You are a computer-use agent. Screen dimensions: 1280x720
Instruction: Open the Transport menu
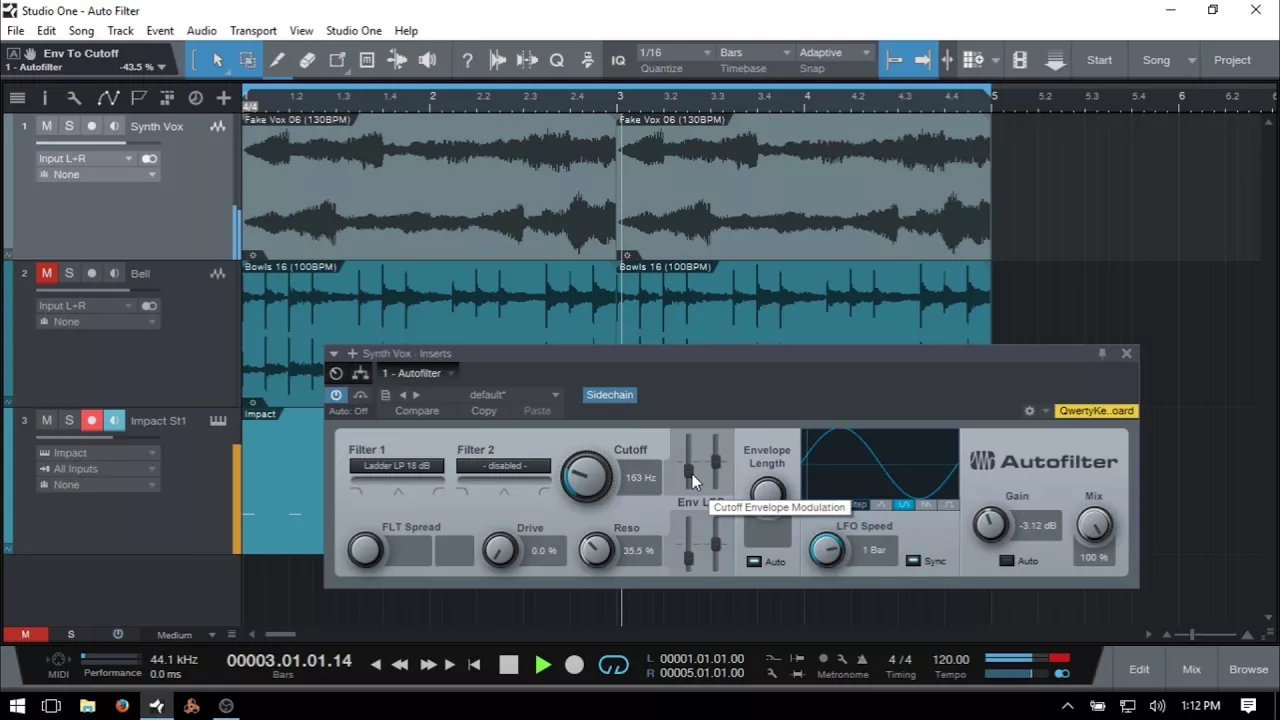(x=253, y=31)
